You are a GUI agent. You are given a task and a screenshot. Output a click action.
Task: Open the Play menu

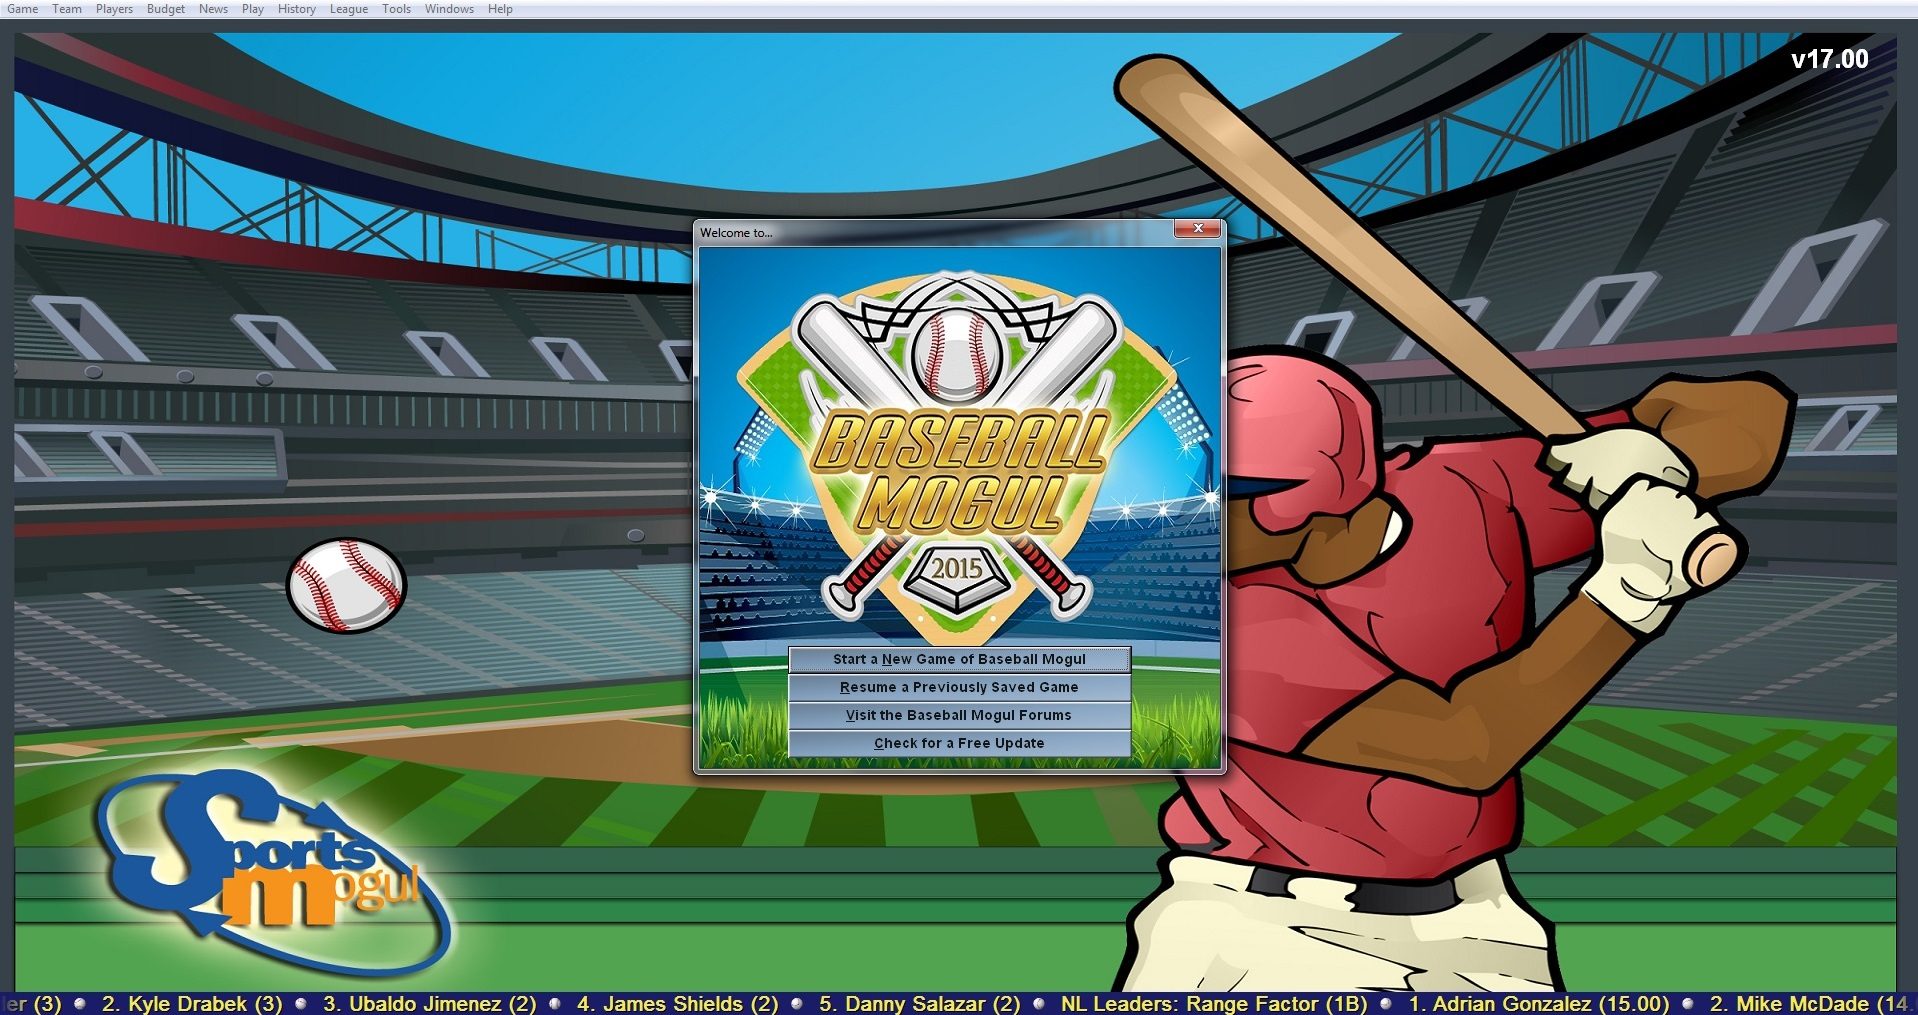[253, 9]
